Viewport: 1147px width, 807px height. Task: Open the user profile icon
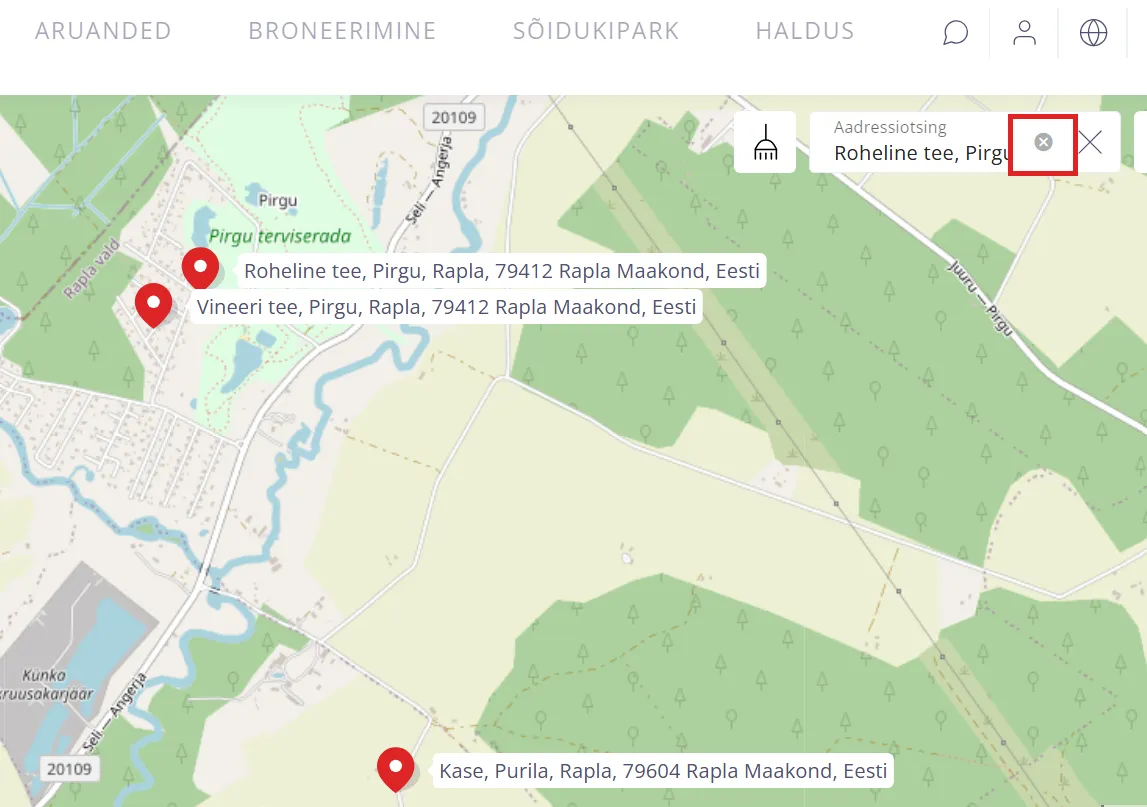coord(1024,33)
